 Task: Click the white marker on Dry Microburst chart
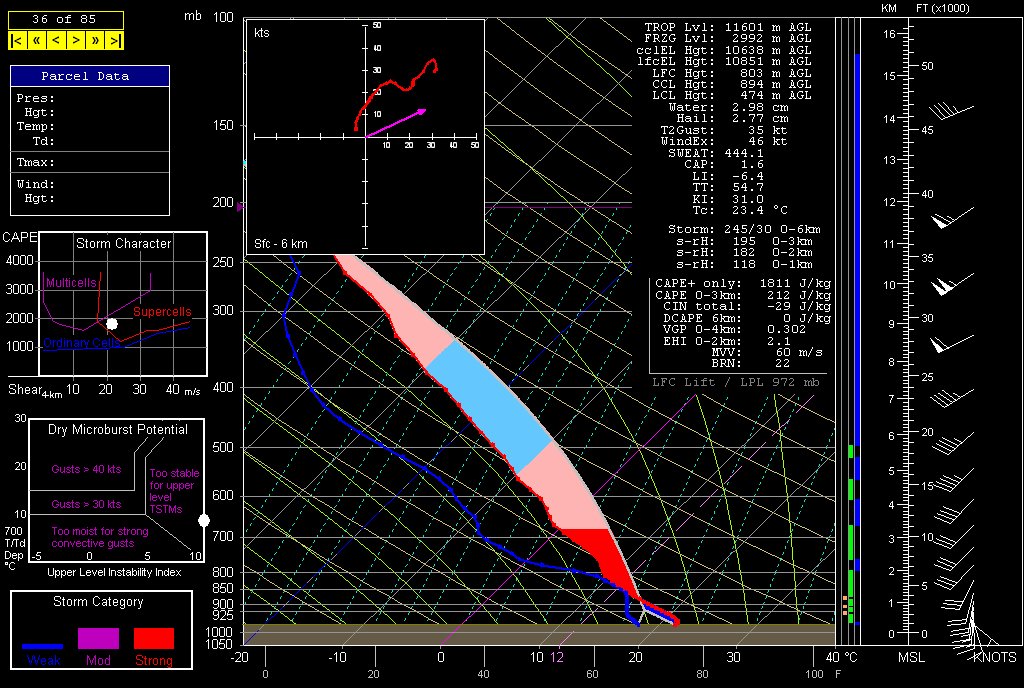click(204, 520)
